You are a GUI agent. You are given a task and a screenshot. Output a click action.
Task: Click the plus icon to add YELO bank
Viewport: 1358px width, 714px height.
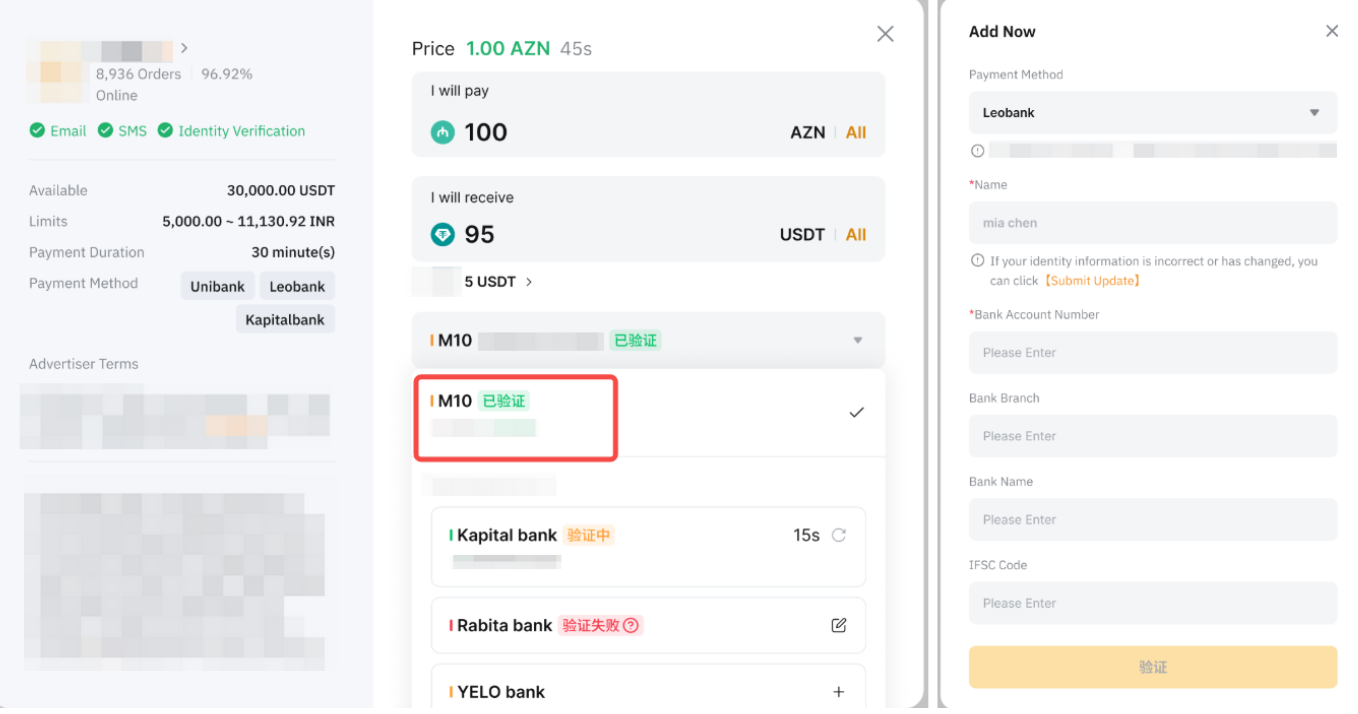(838, 692)
